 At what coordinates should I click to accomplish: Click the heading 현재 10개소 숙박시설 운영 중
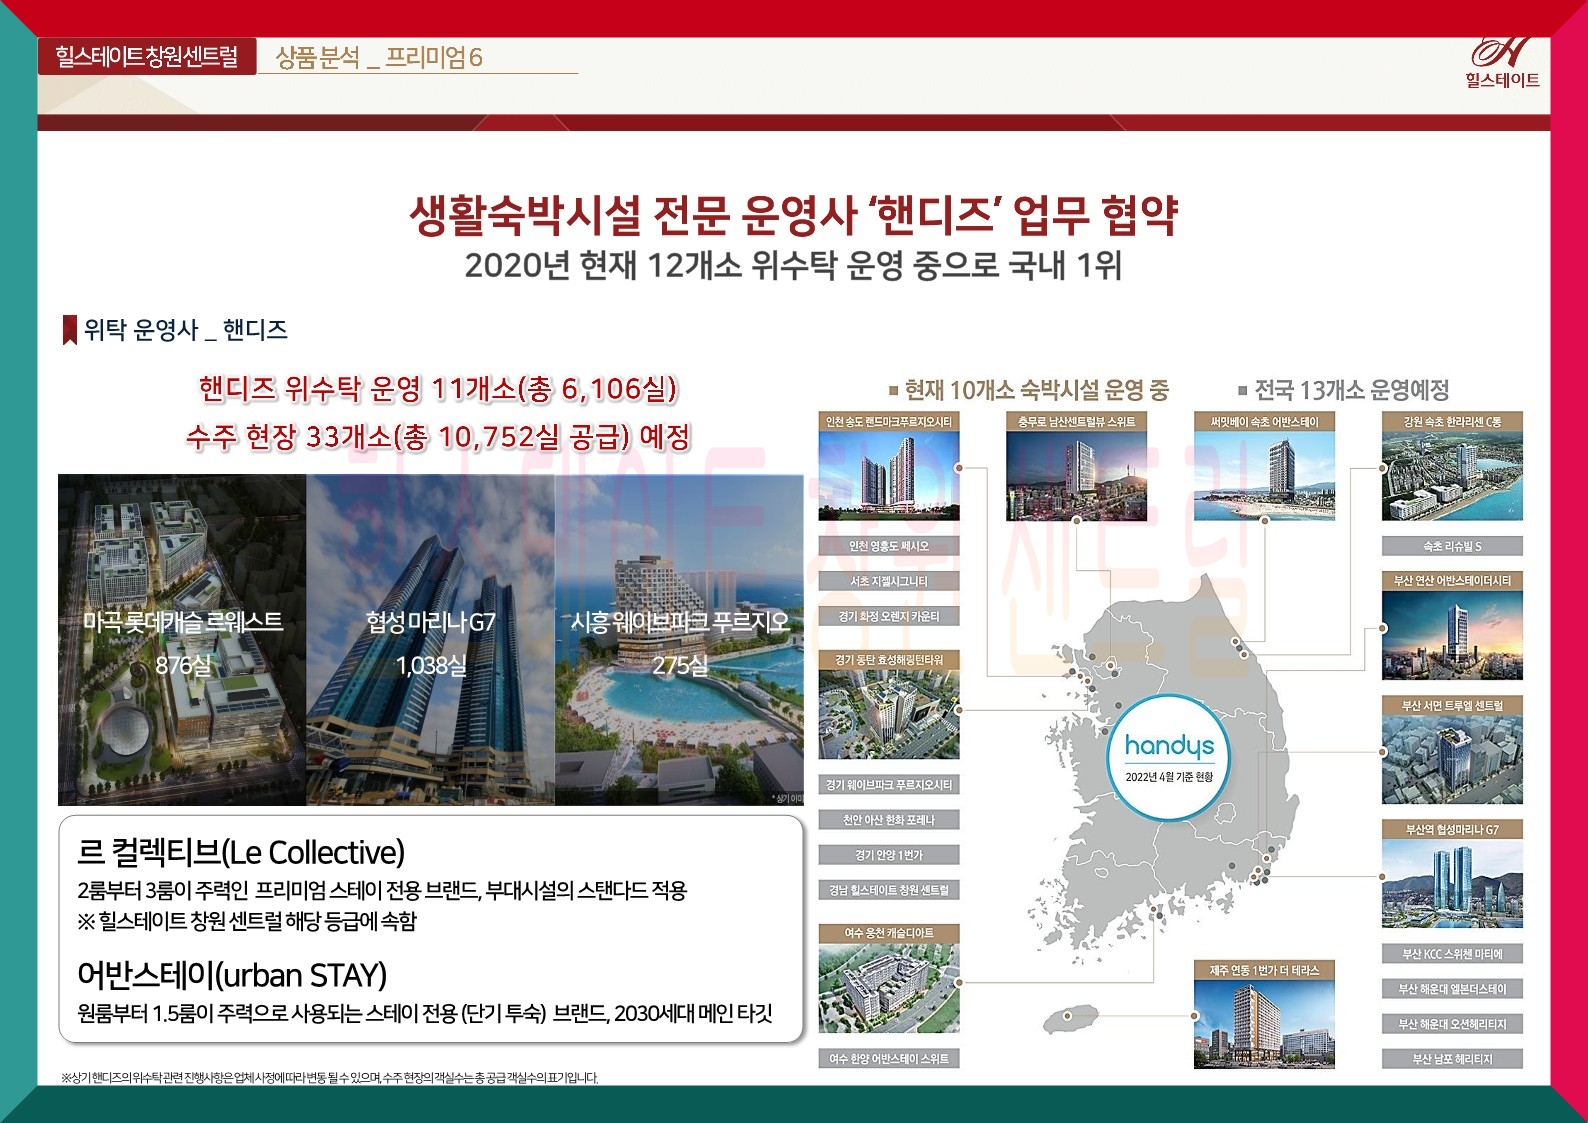[x=1028, y=390]
